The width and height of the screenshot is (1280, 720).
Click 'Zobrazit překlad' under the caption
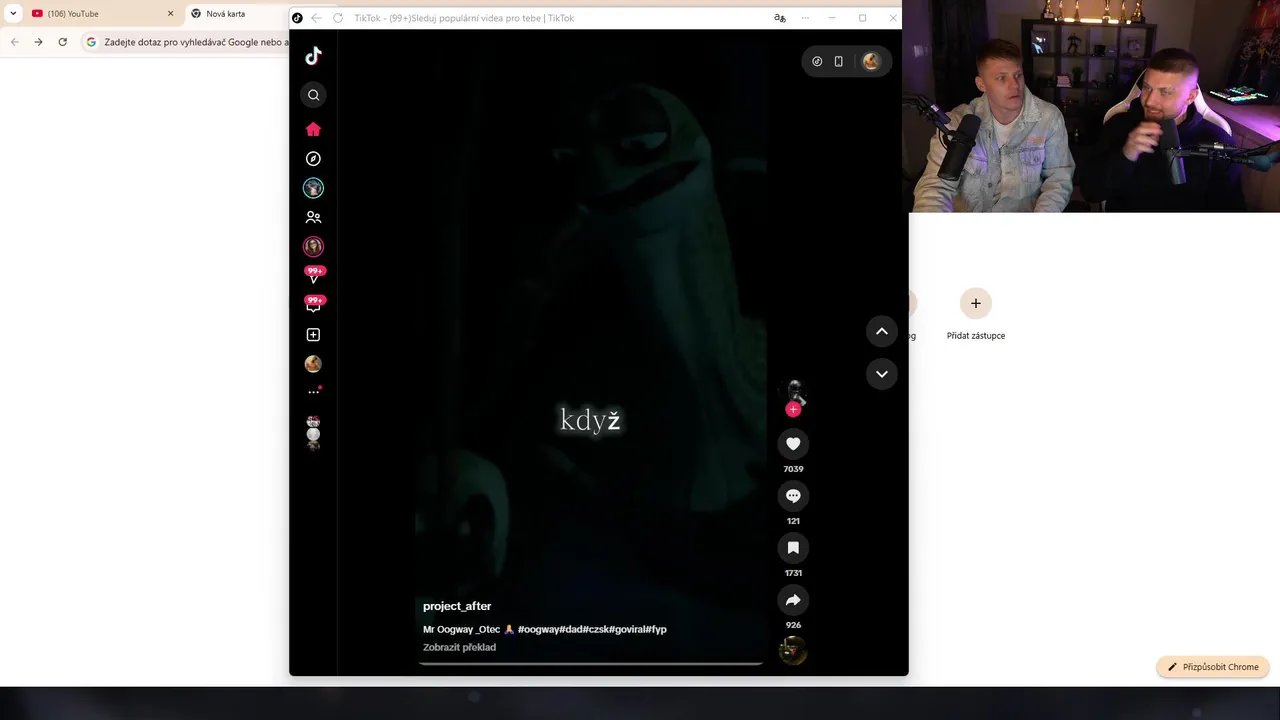tap(459, 647)
